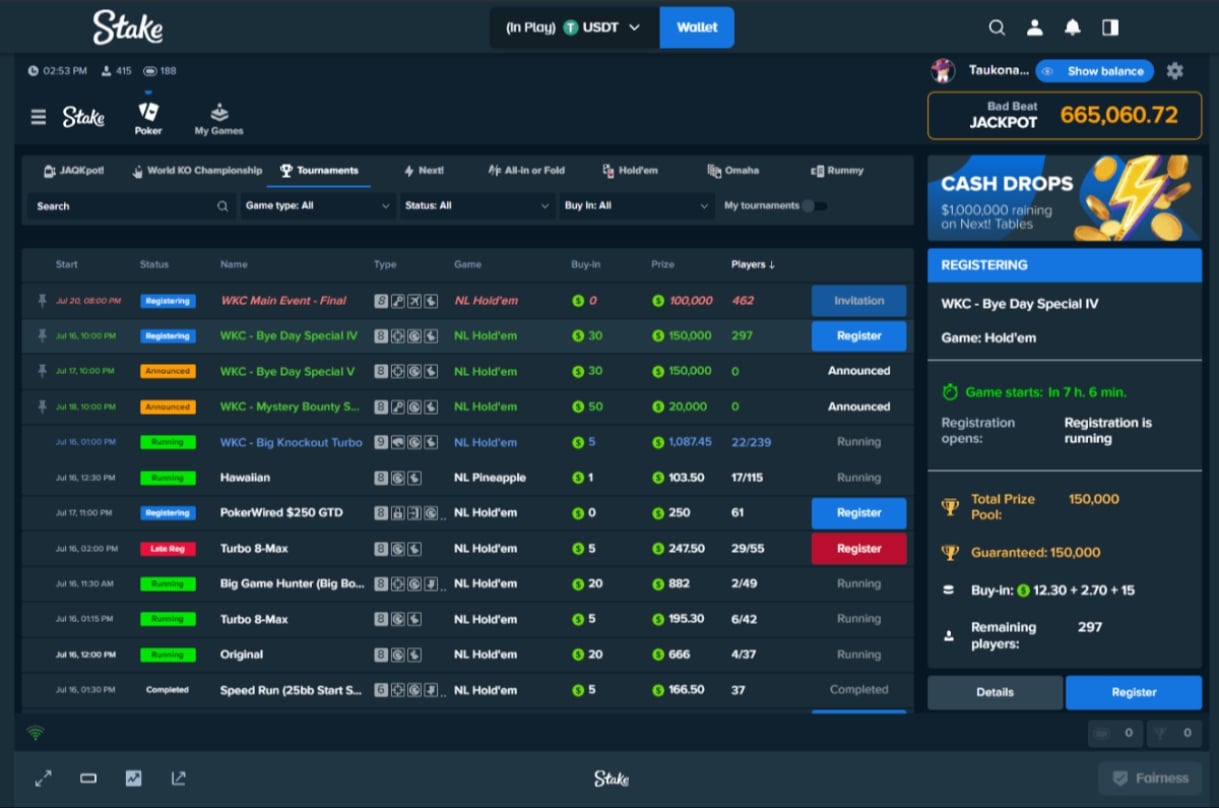Open the user profile icon
The width and height of the screenshot is (1219, 808).
1036,28
